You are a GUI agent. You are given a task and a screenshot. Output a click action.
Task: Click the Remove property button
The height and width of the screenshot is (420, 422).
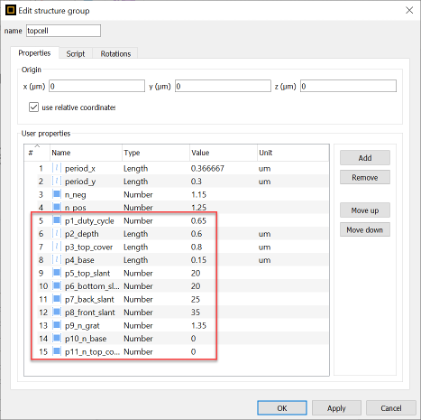pos(365,177)
